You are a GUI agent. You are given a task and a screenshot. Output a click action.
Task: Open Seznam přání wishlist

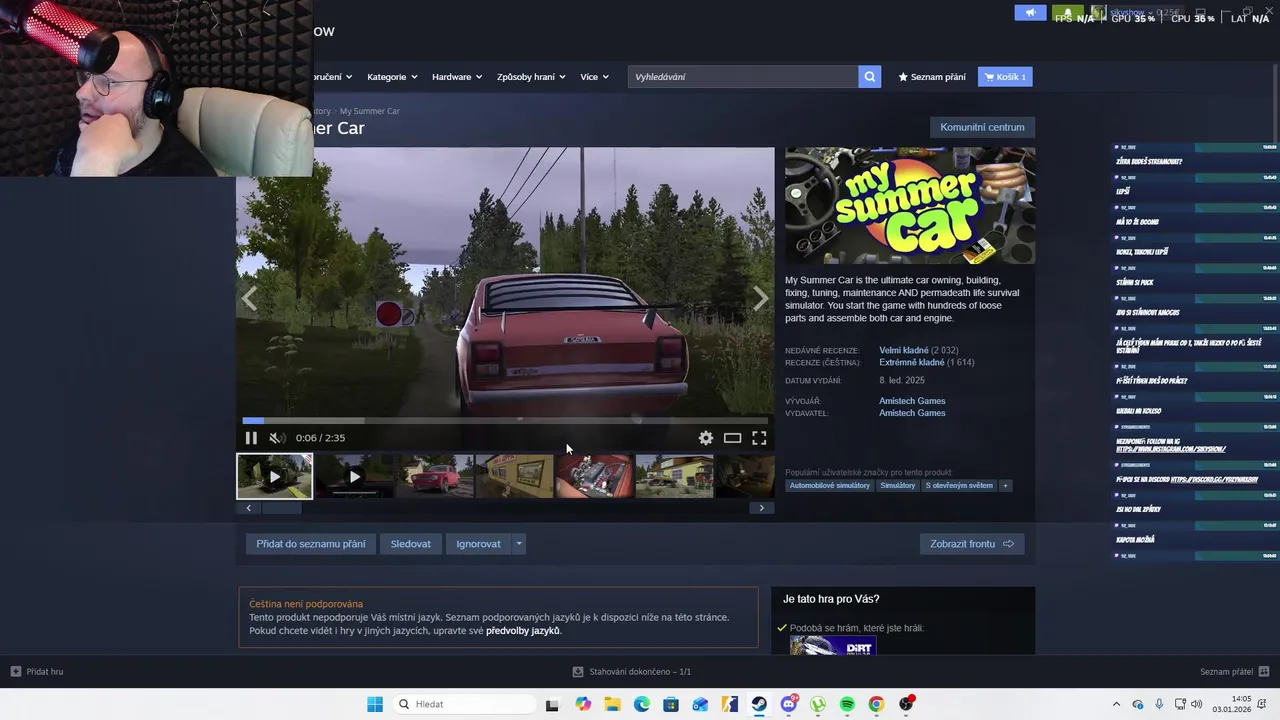coord(932,77)
